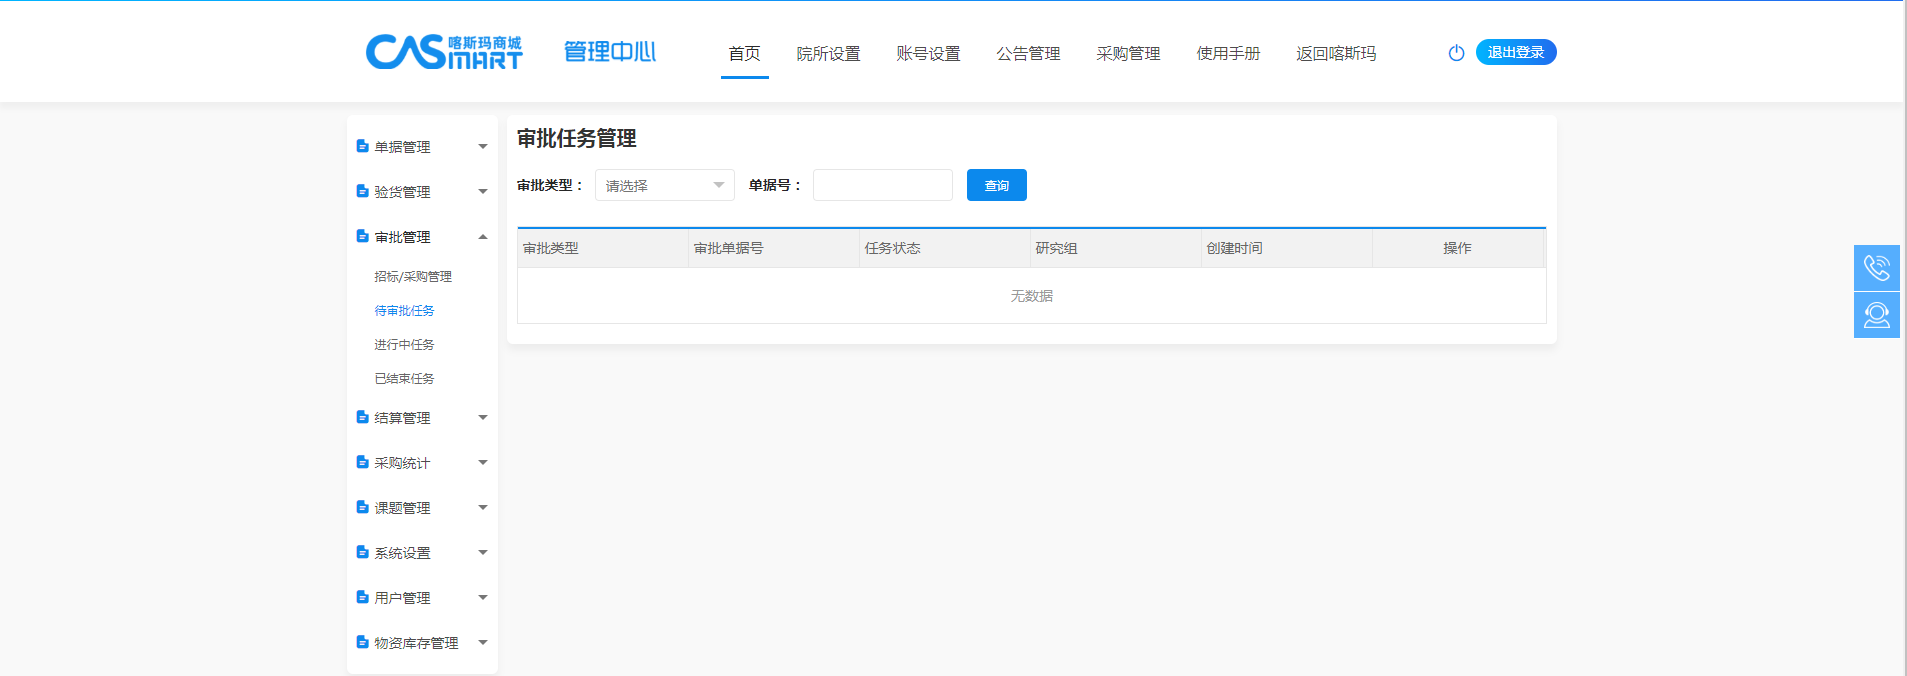Open the 采购管理 top menu item

(x=1128, y=53)
